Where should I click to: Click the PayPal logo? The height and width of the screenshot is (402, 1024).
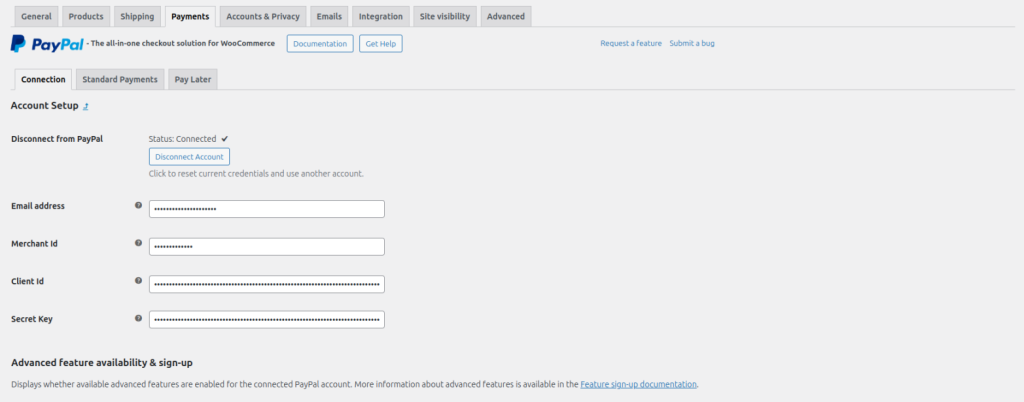coord(47,44)
